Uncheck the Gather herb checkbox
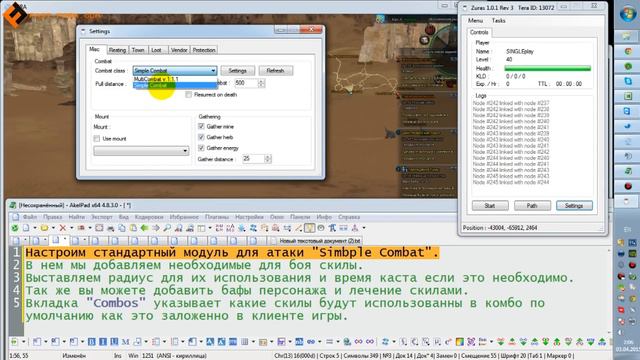 click(x=201, y=137)
